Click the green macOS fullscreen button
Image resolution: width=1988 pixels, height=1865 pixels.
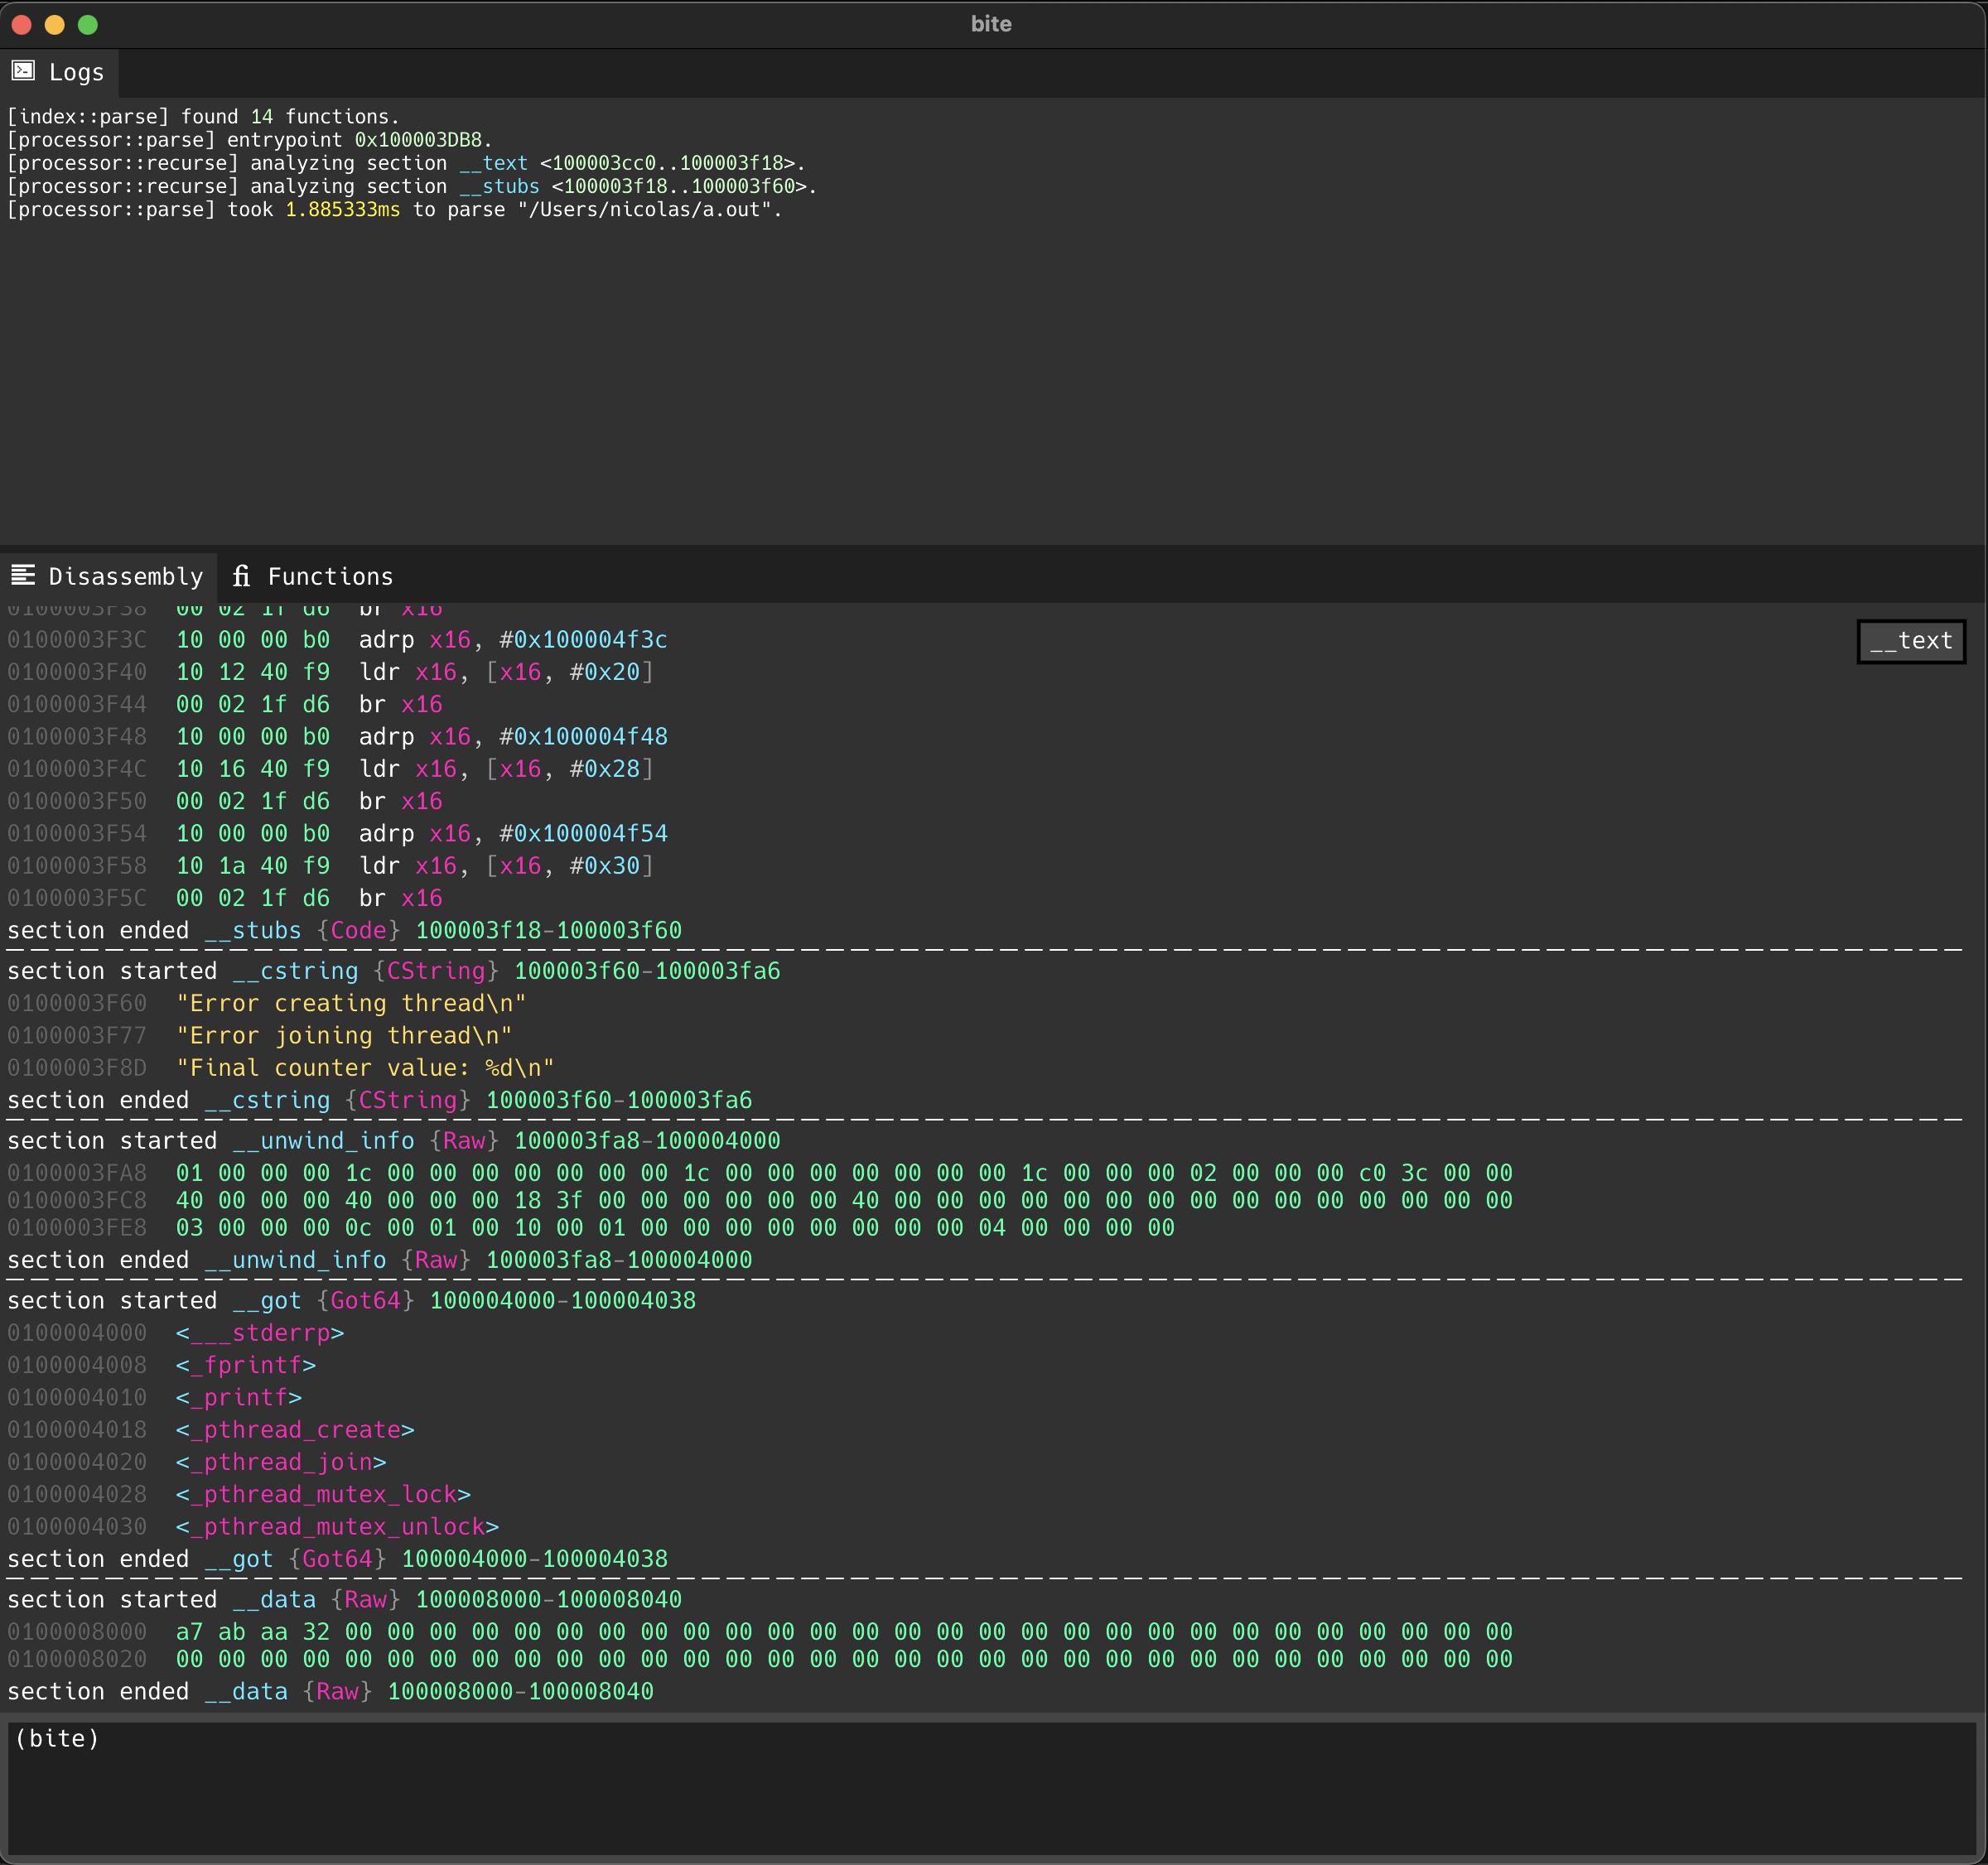(x=88, y=24)
